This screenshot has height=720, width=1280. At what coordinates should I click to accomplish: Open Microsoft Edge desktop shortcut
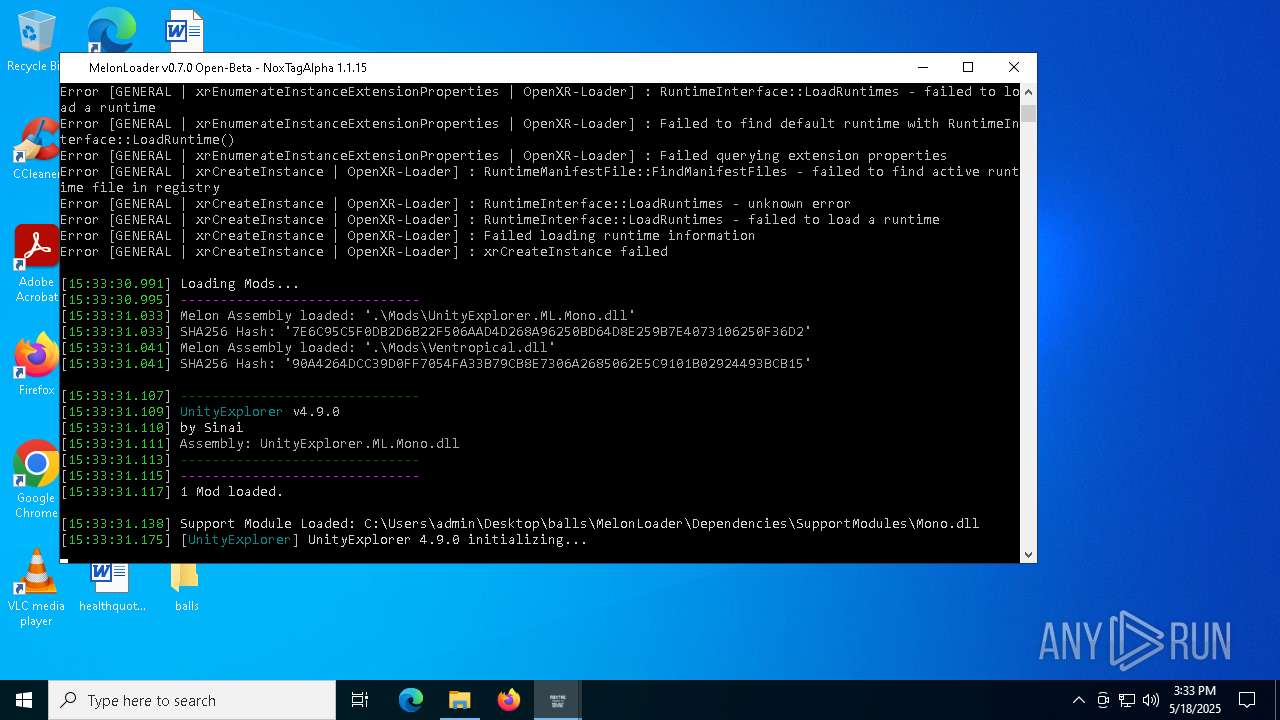point(110,30)
